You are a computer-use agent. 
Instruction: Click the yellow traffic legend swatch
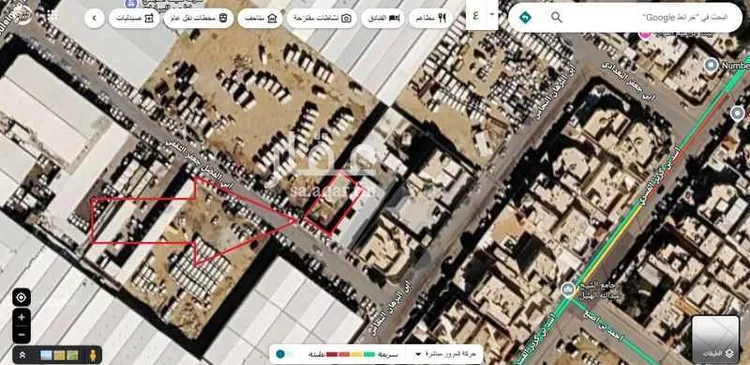[357, 354]
